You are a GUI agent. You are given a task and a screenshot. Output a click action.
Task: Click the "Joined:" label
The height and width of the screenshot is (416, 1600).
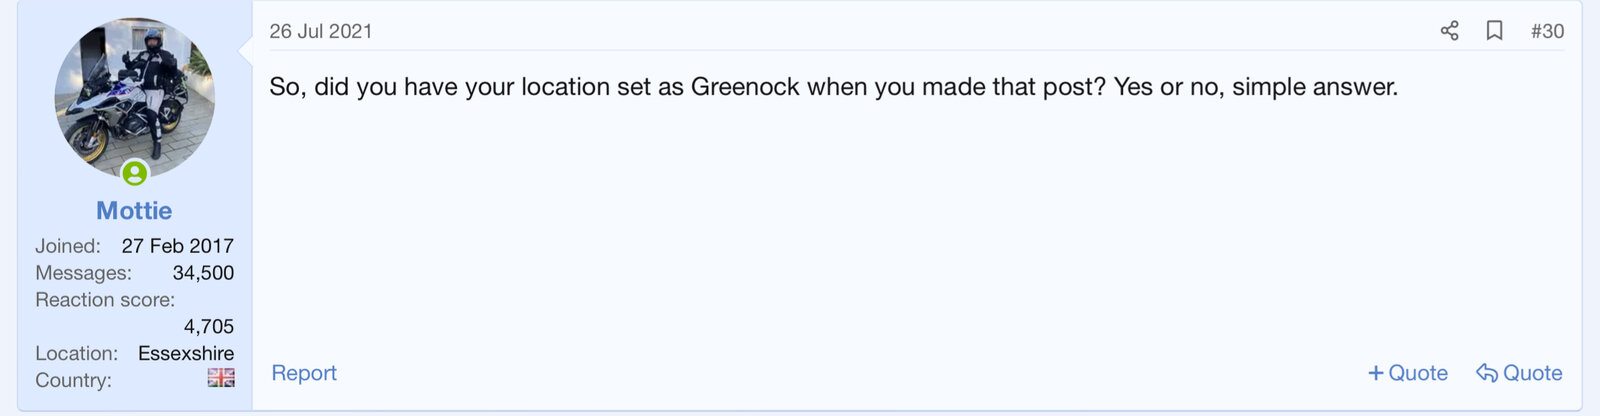(68, 246)
